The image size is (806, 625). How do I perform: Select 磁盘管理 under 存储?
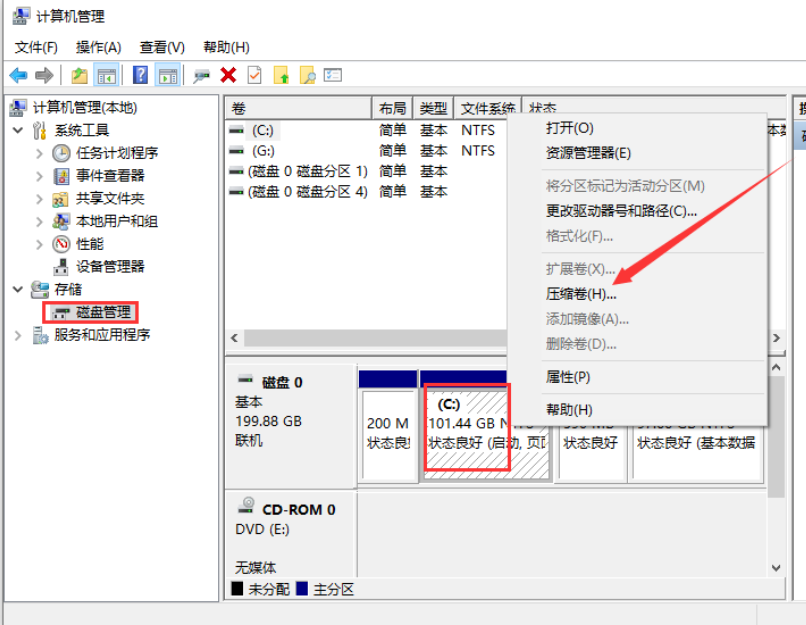coord(103,312)
